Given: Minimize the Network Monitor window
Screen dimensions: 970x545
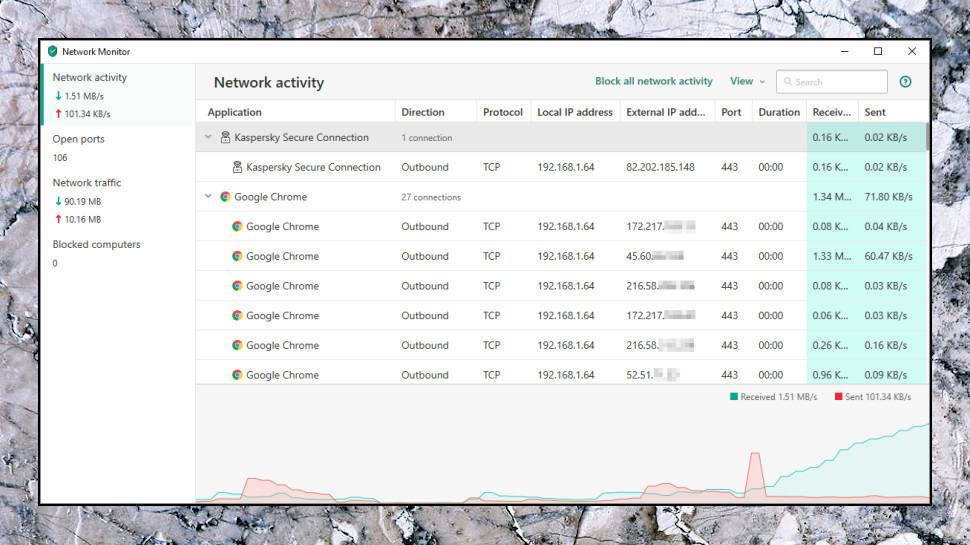Looking at the screenshot, I should point(844,51).
